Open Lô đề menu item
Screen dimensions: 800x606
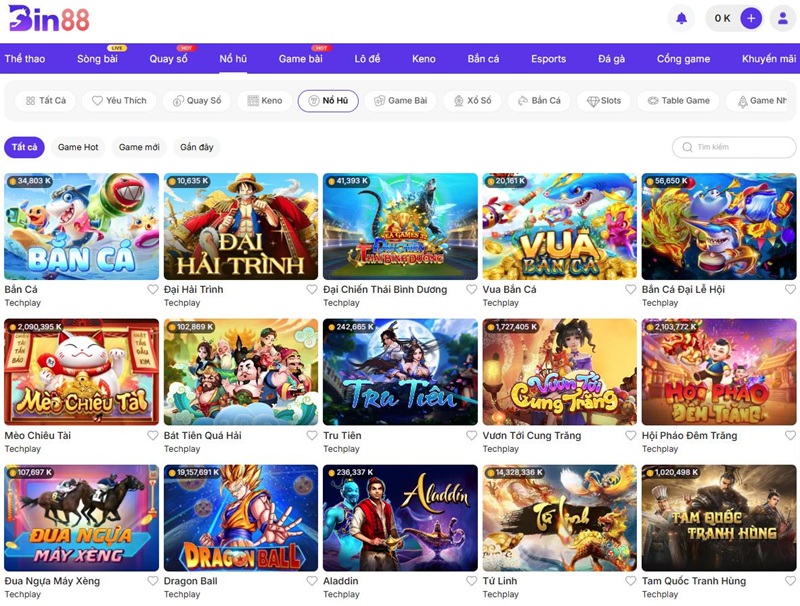(x=367, y=59)
